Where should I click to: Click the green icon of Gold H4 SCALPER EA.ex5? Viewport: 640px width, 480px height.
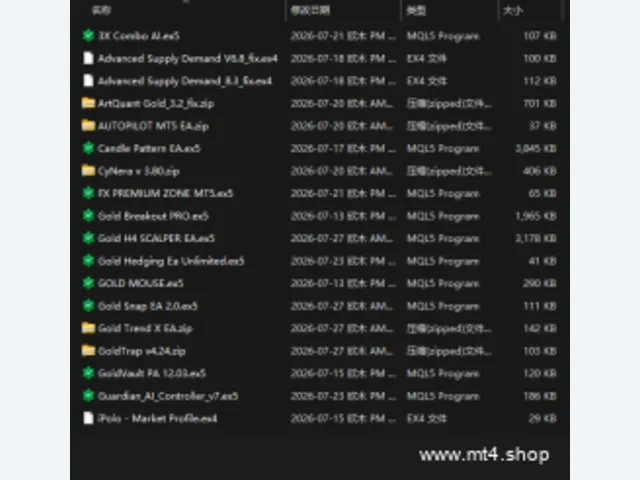(x=88, y=238)
